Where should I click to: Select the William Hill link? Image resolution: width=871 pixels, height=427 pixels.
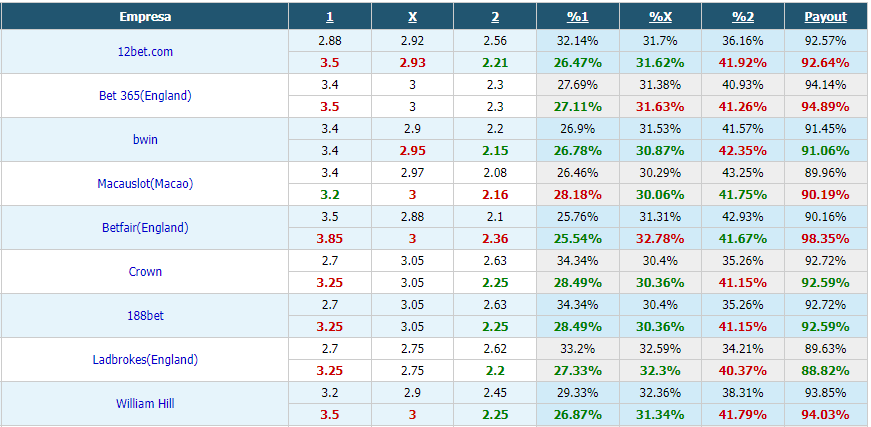tap(145, 404)
